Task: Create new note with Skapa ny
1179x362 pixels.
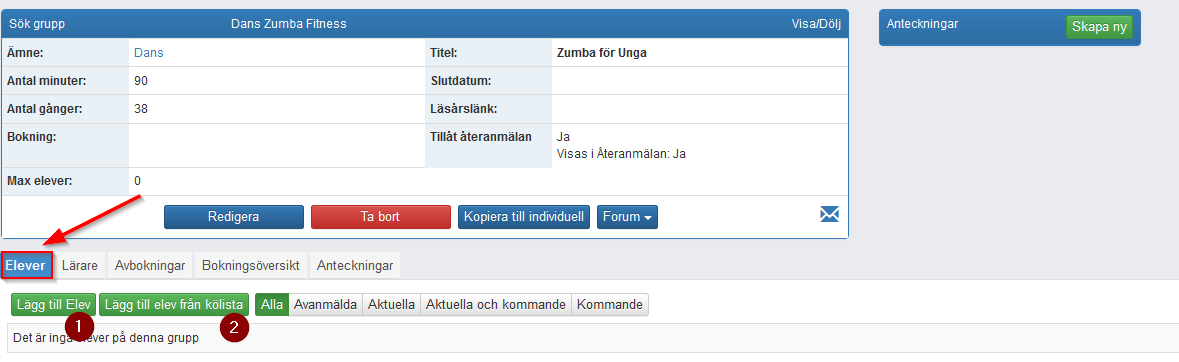Action: pos(1099,27)
